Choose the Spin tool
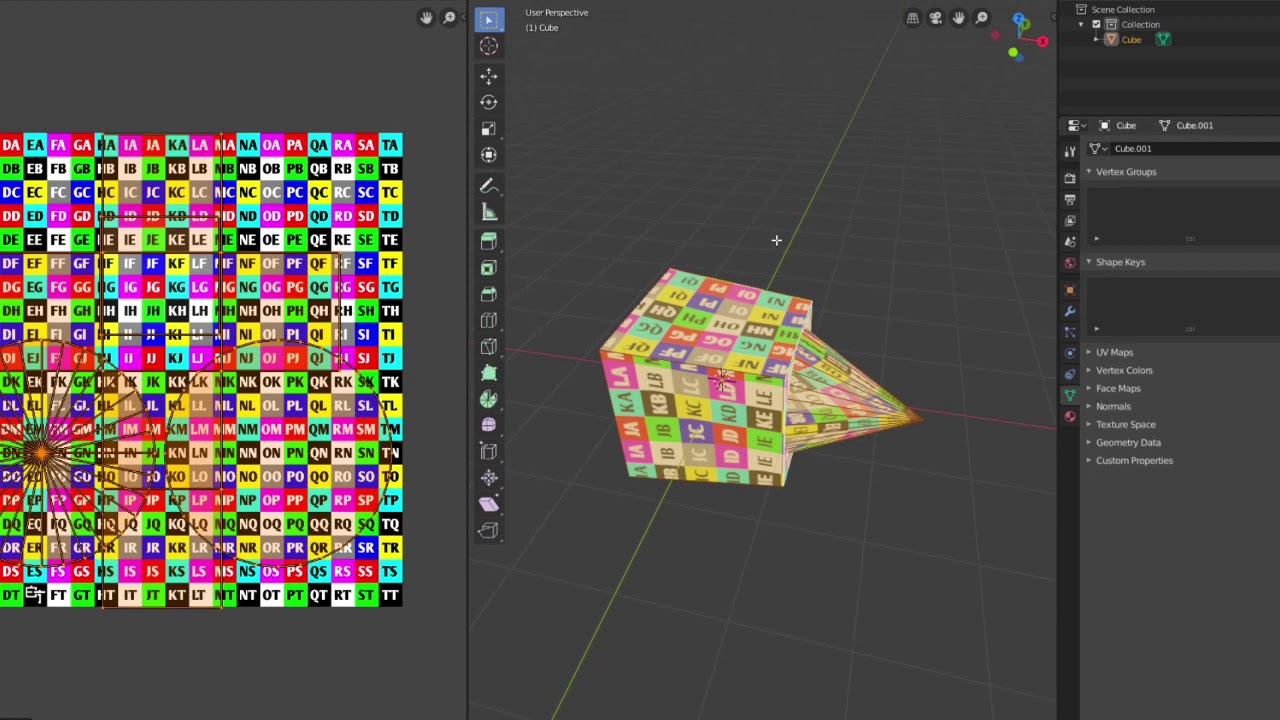The width and height of the screenshot is (1280, 720). 488,399
